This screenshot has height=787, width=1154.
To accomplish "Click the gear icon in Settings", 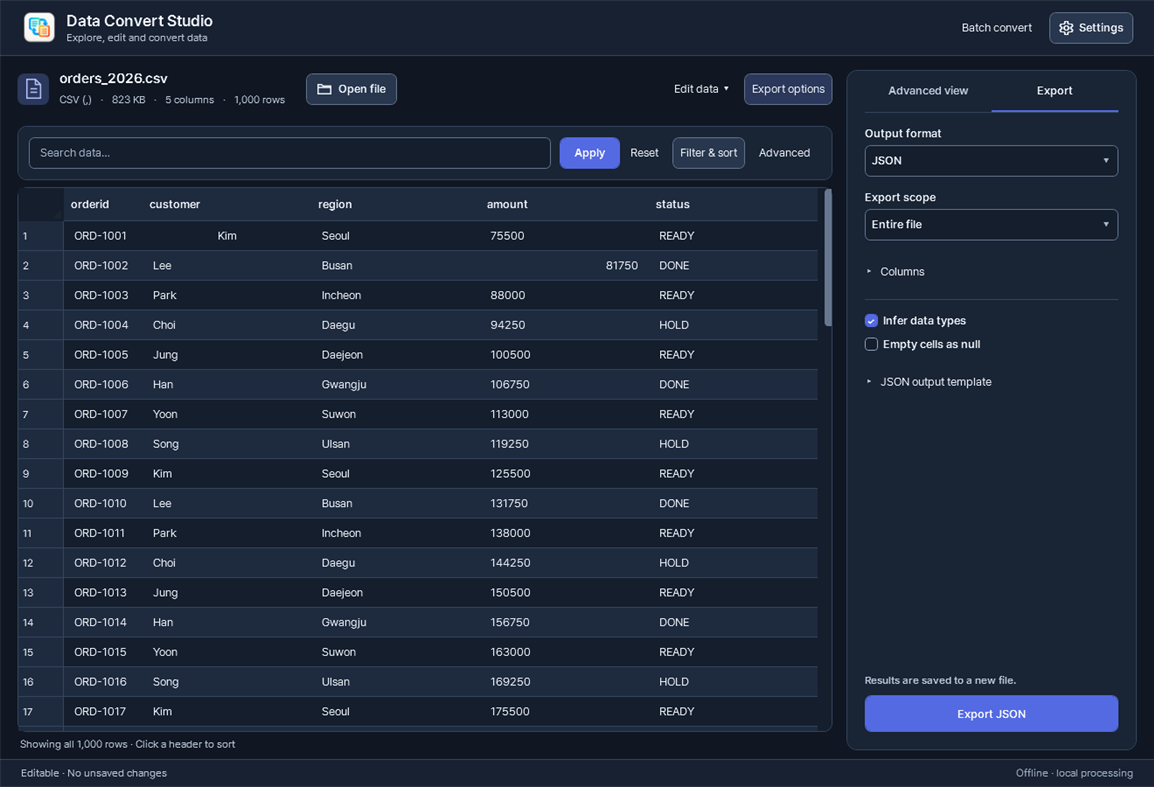I will (x=1066, y=28).
